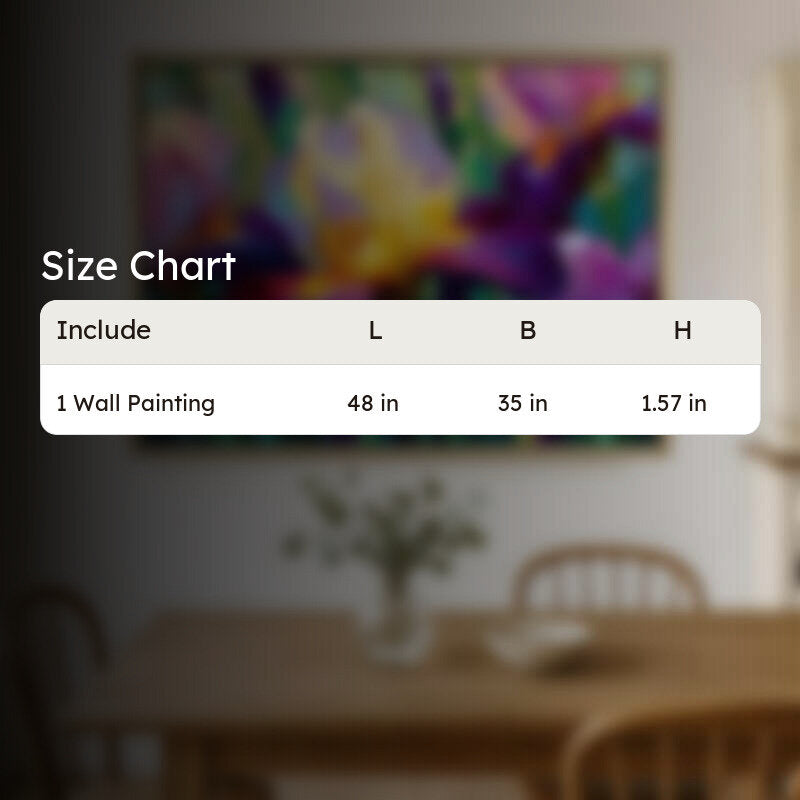Screen dimensions: 800x800
Task: Select the H column header
Action: coord(683,331)
